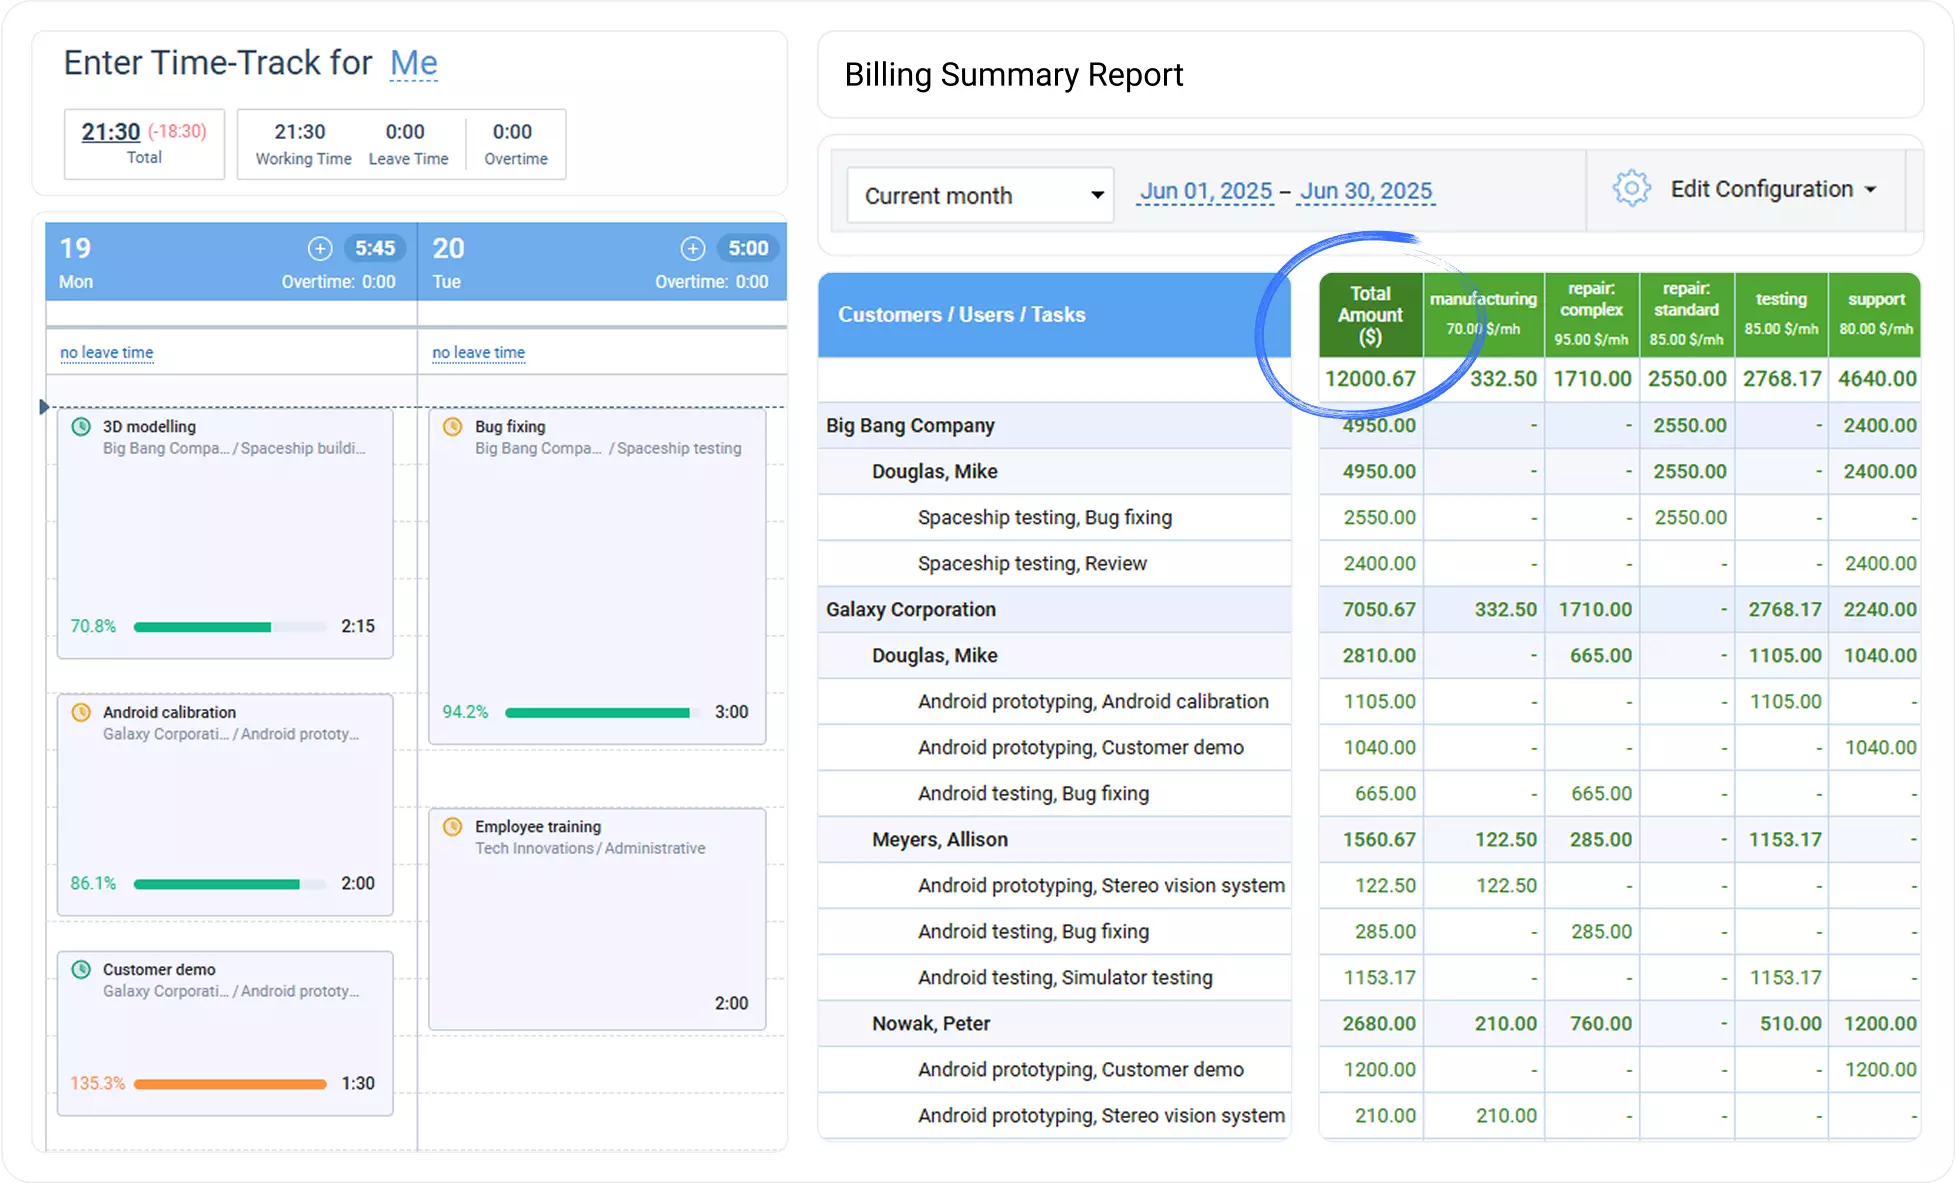Click Monday's no leave time link
This screenshot has width=1955, height=1183.
pyautogui.click(x=107, y=352)
